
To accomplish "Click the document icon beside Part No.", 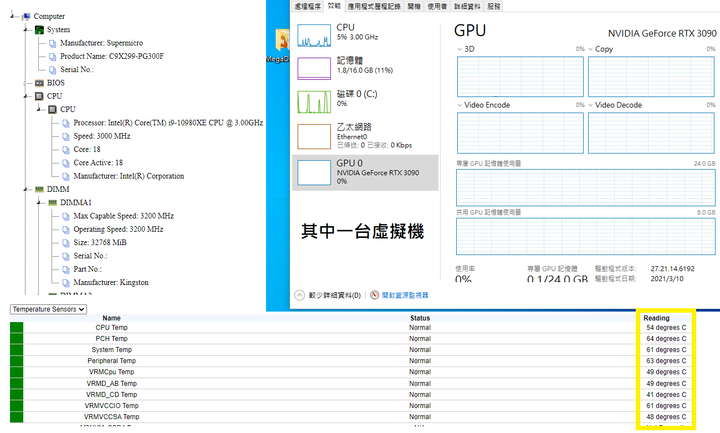I will click(x=66, y=270).
